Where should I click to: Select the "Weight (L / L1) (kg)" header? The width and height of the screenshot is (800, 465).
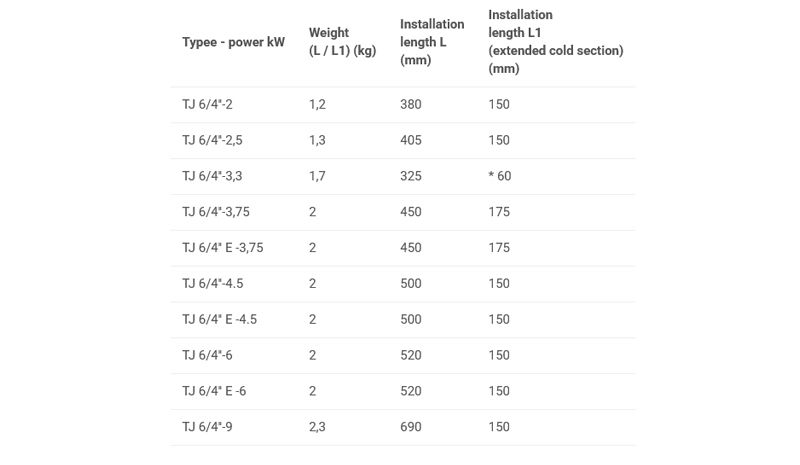pos(342,42)
